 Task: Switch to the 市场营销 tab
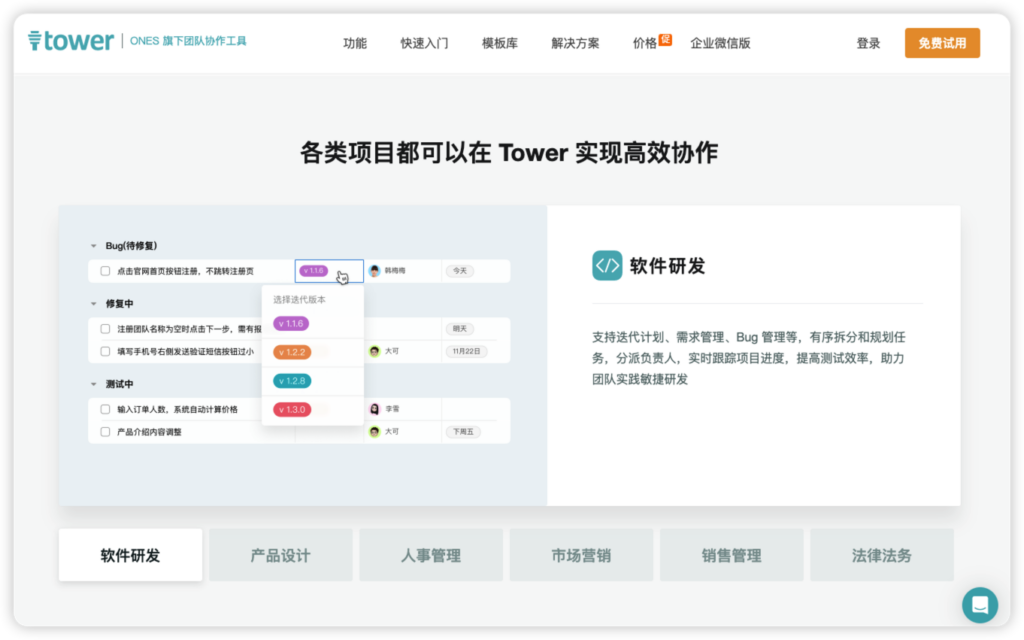(x=581, y=555)
